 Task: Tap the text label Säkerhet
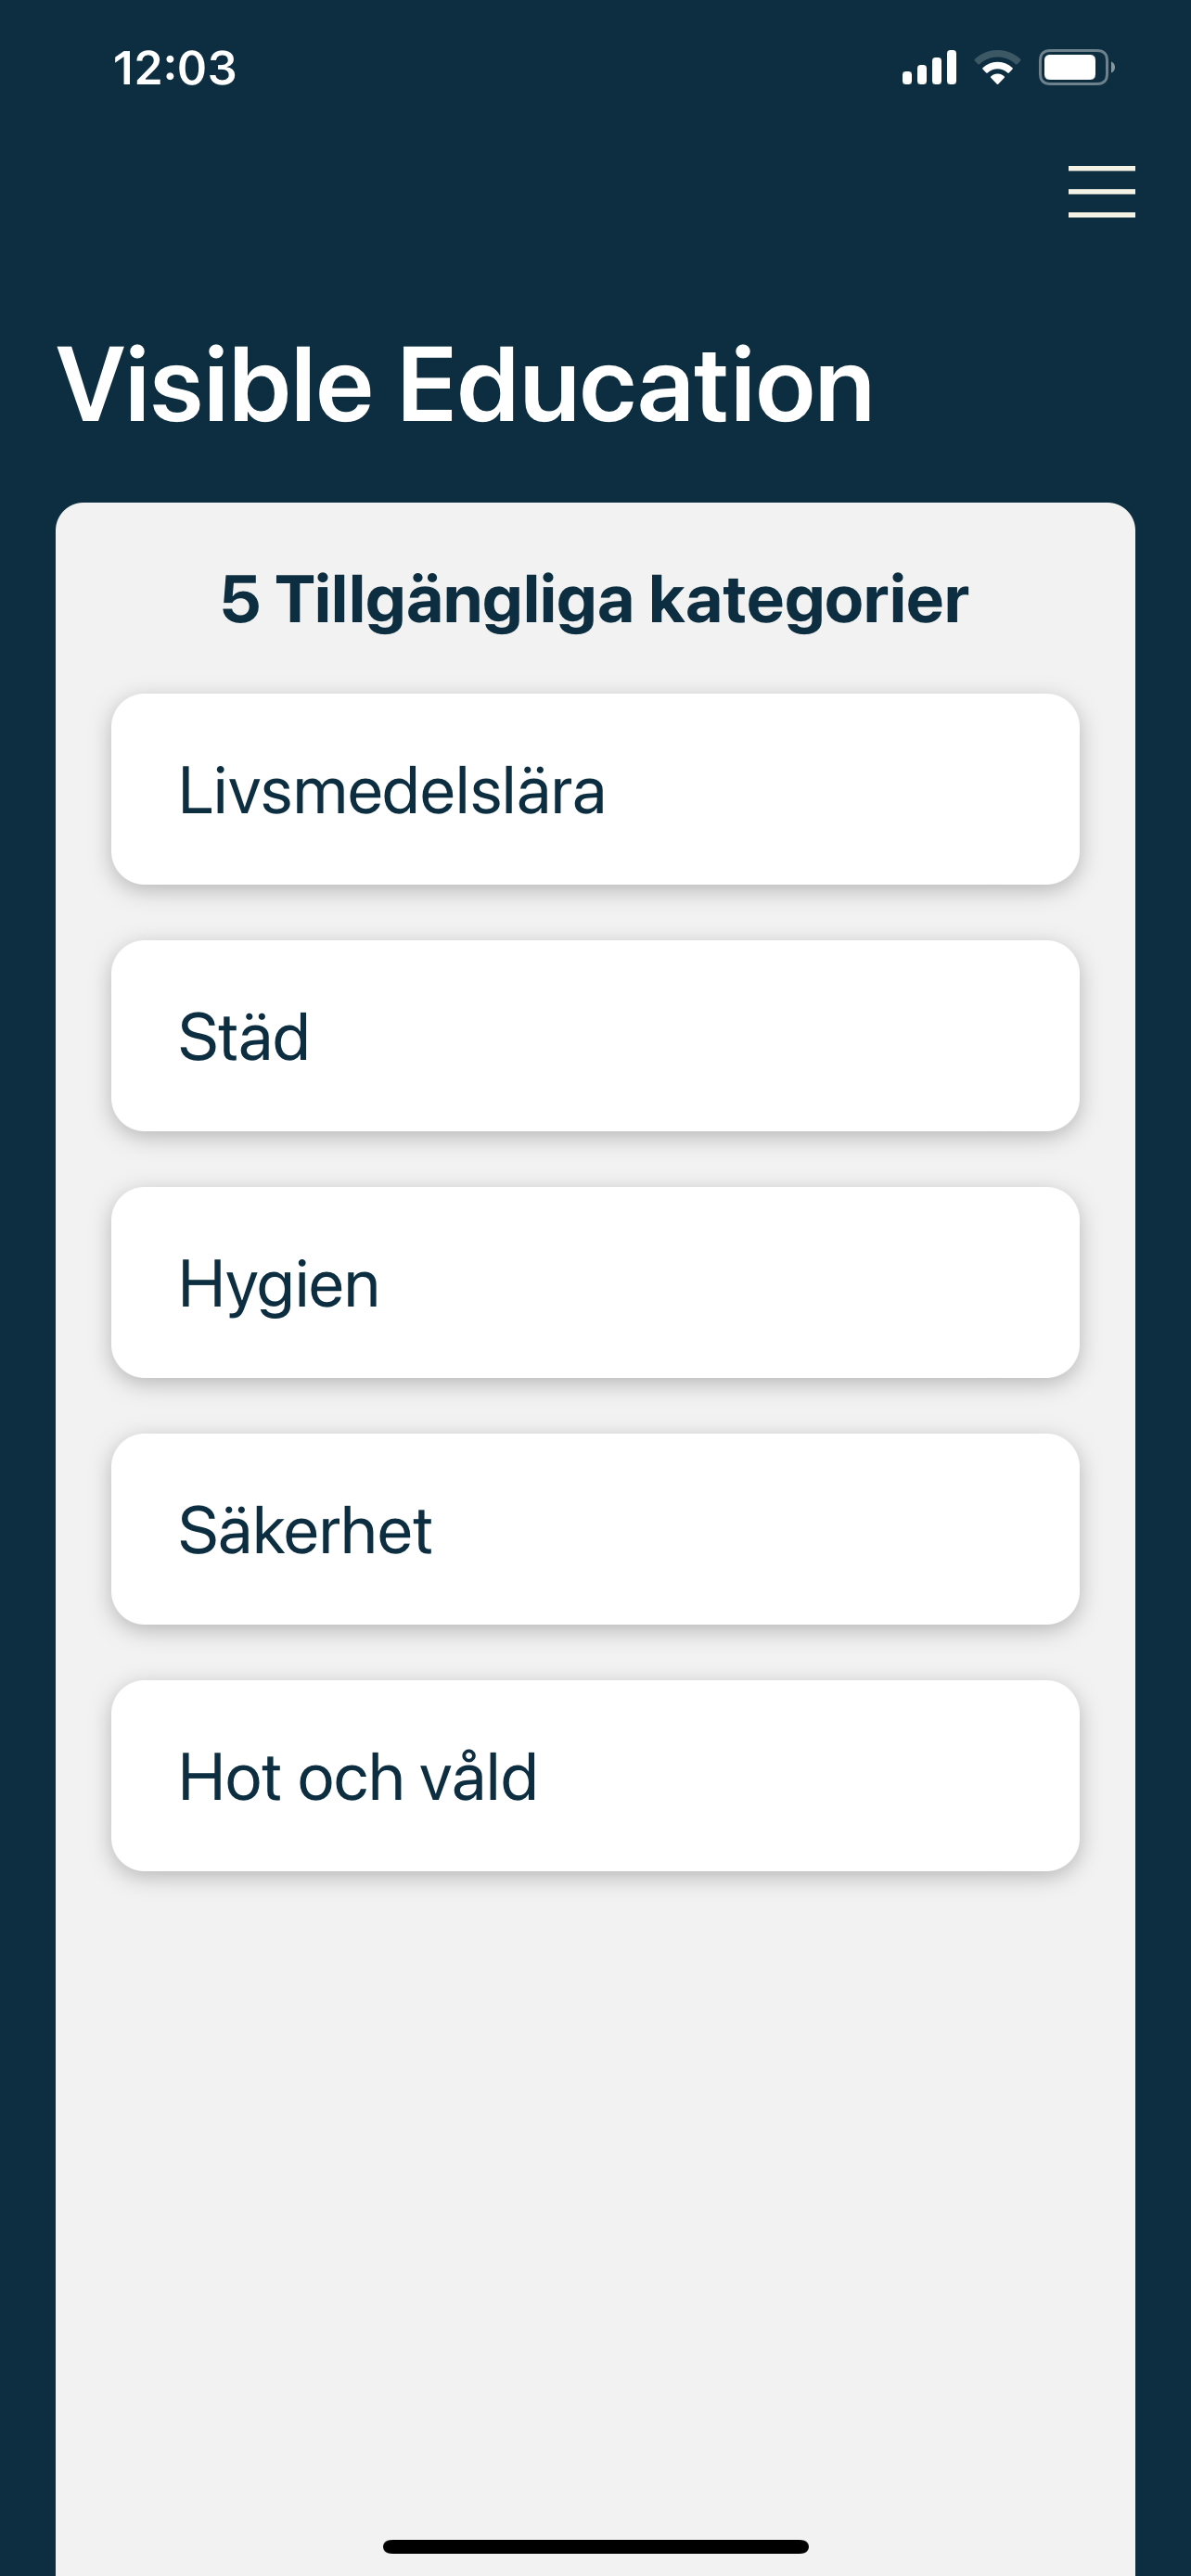click(305, 1530)
